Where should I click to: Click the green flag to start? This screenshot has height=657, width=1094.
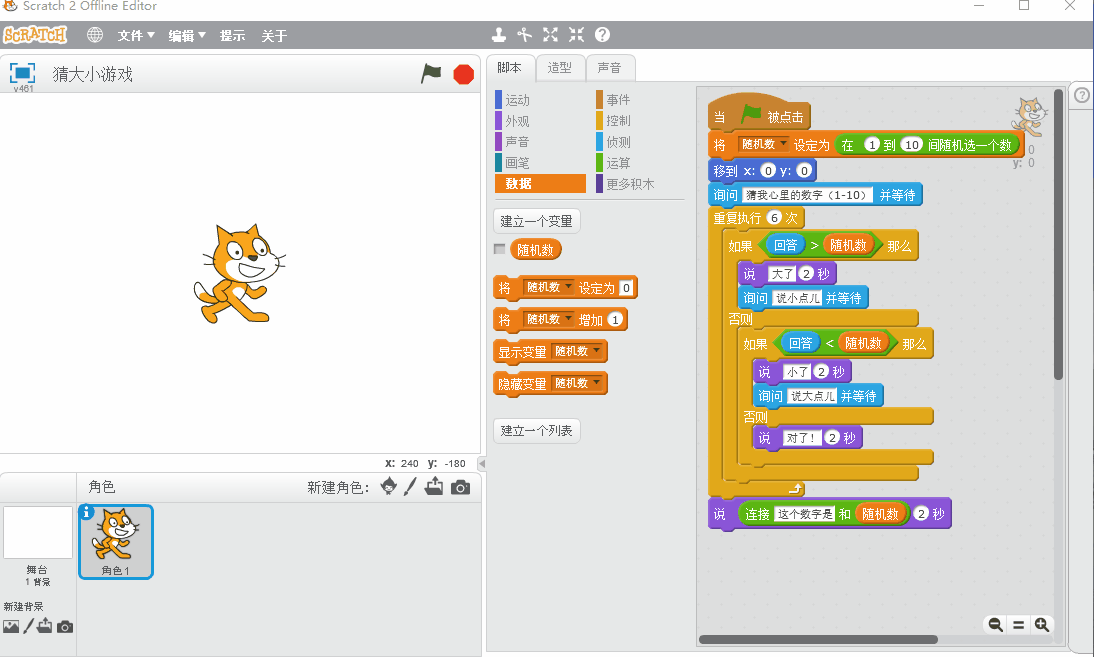click(x=431, y=73)
